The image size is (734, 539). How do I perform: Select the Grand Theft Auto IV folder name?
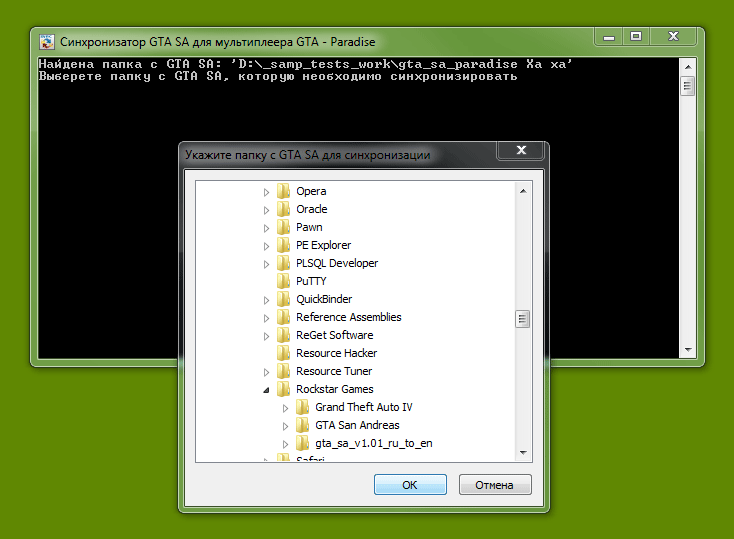click(x=364, y=407)
